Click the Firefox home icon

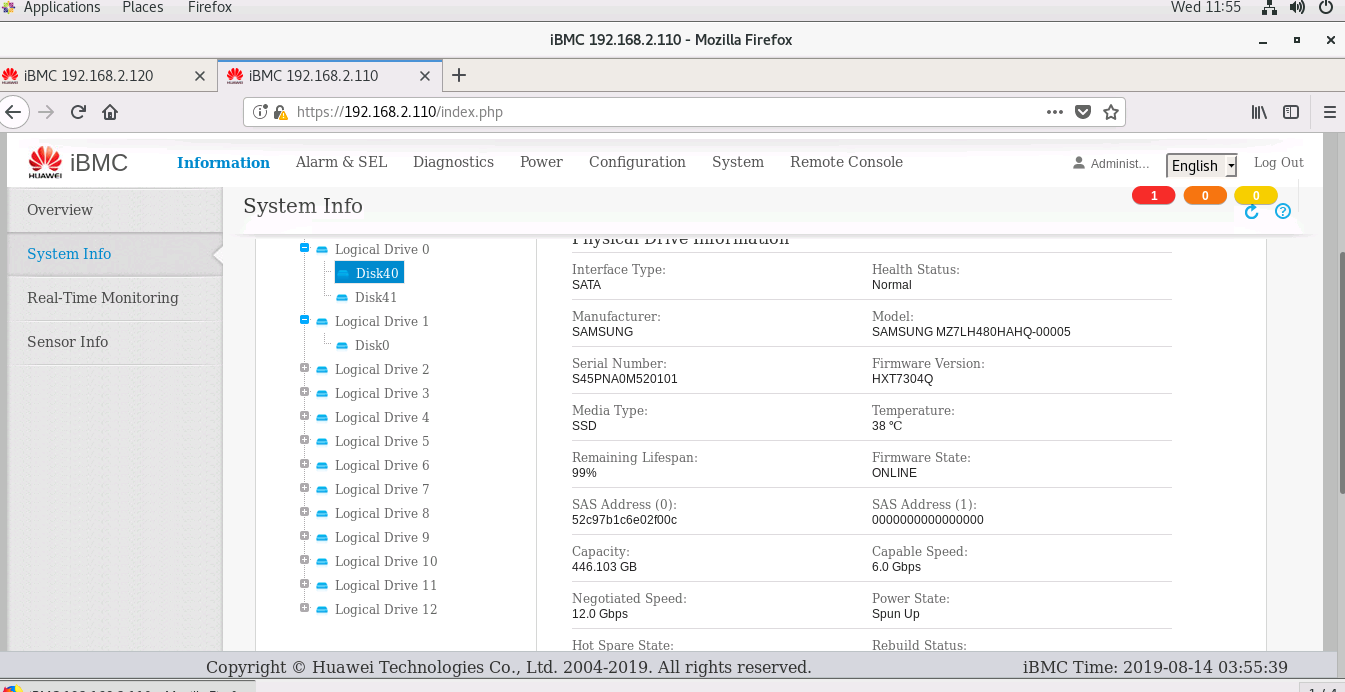tap(110, 112)
